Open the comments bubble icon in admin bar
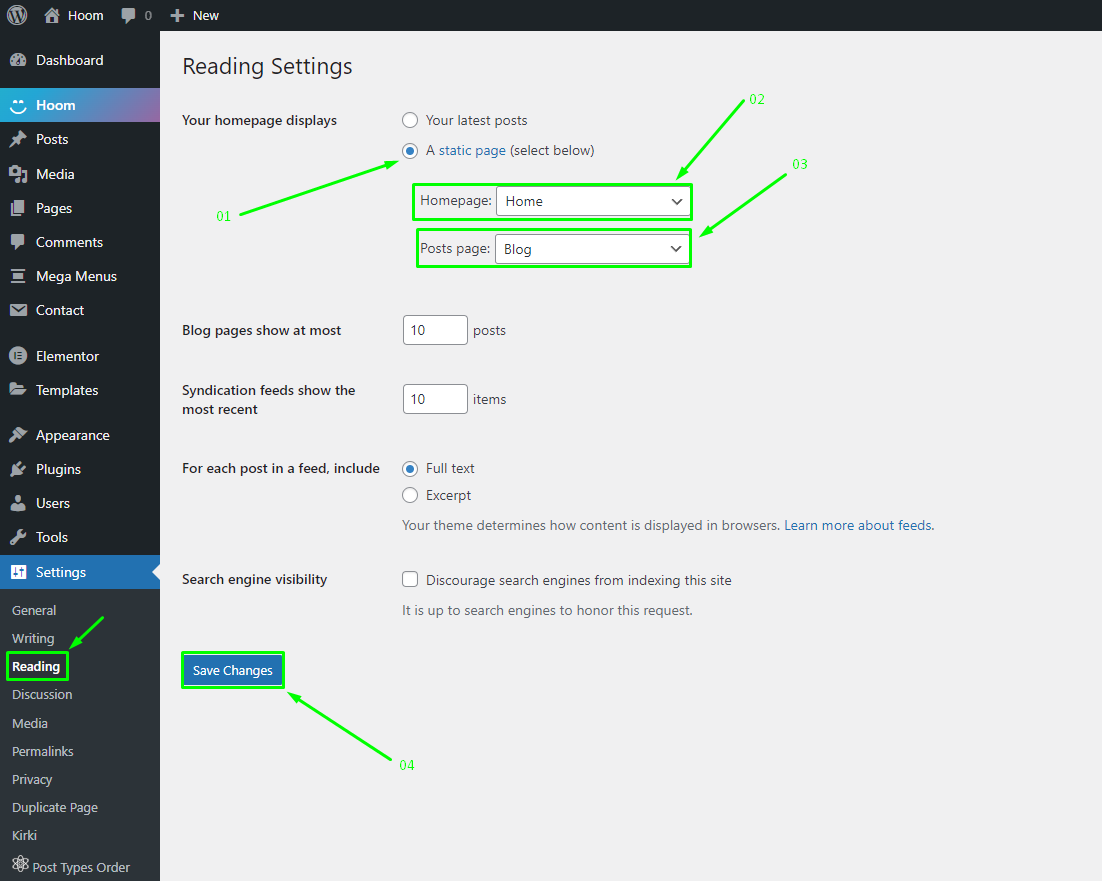The height and width of the screenshot is (881, 1102). [129, 15]
